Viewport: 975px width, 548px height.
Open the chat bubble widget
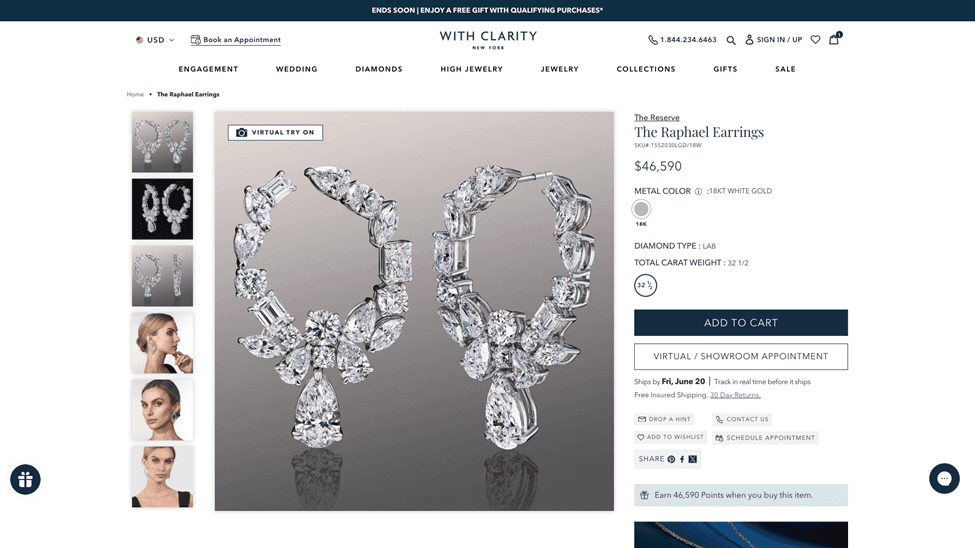[944, 478]
